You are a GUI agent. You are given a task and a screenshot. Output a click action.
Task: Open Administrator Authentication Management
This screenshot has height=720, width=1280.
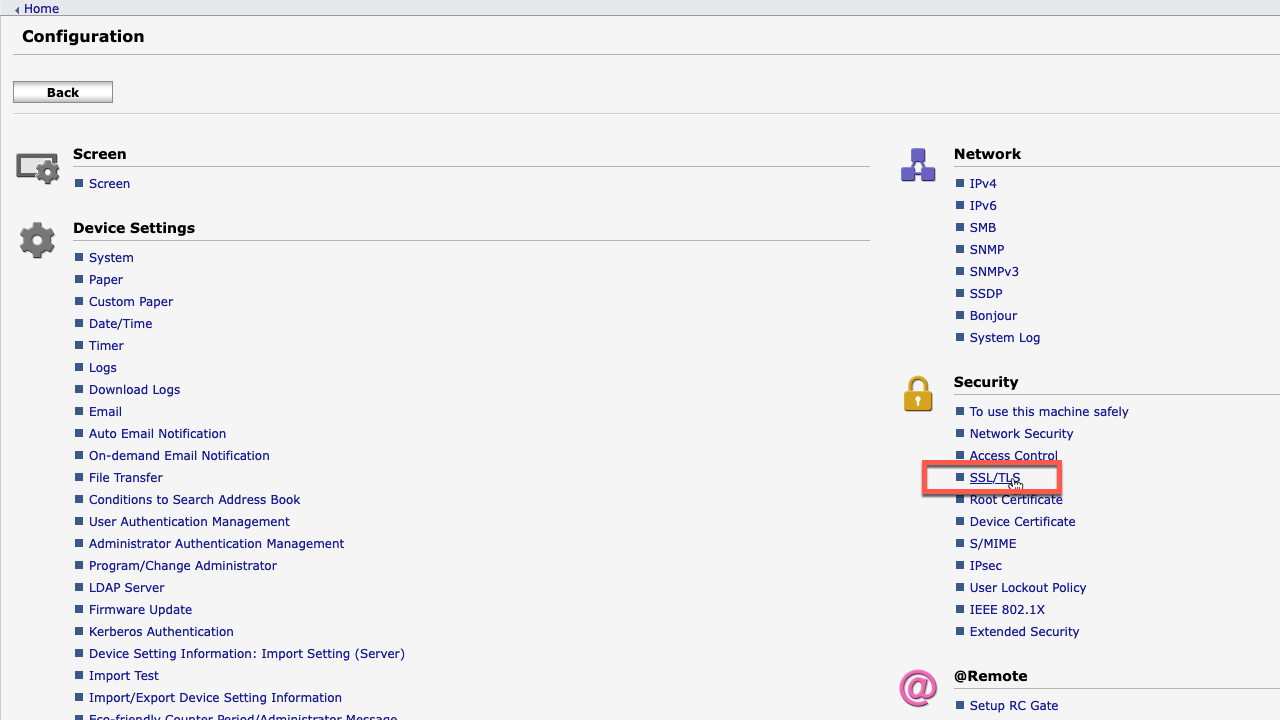[216, 544]
